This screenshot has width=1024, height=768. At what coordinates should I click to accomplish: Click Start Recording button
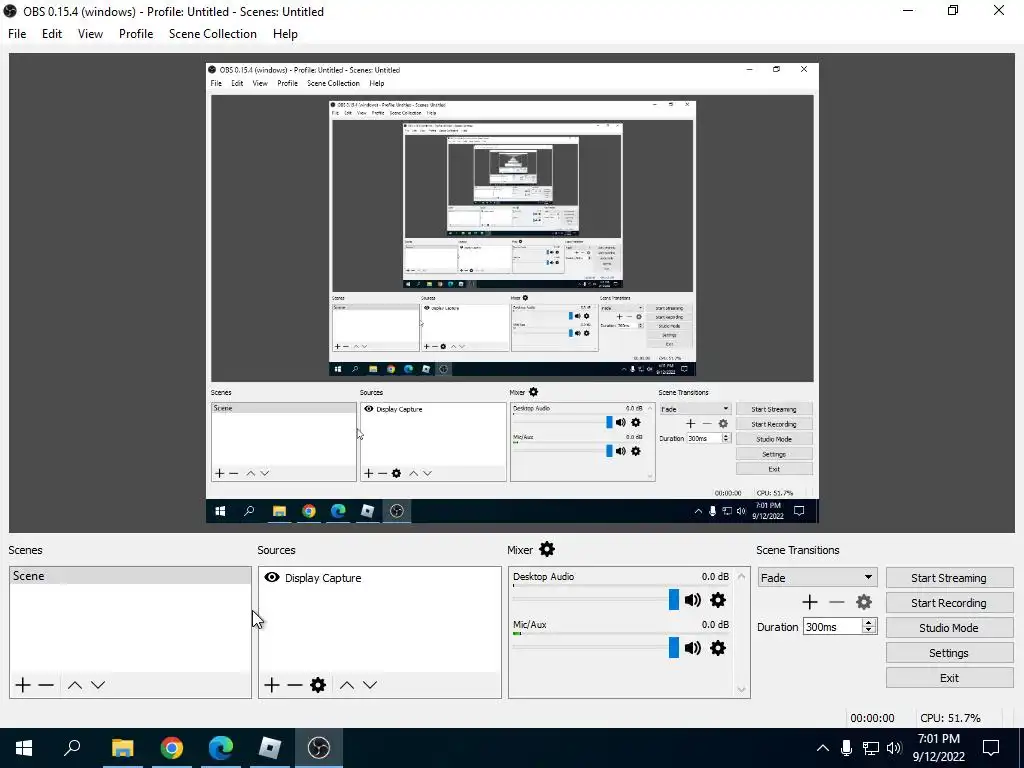tap(949, 603)
